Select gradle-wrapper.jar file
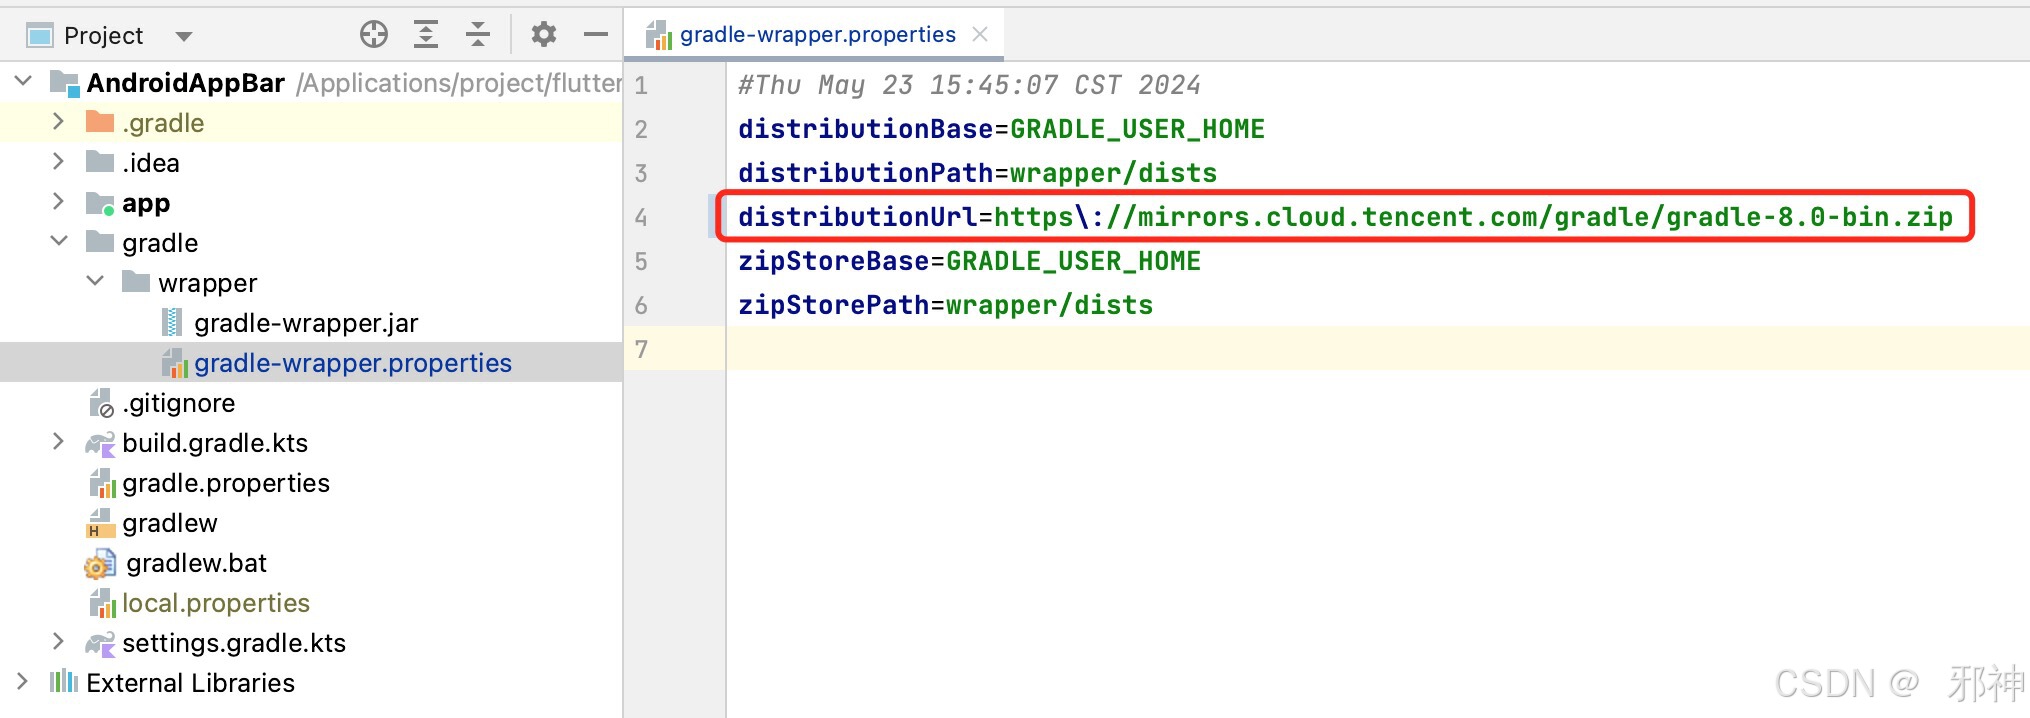 click(x=306, y=323)
